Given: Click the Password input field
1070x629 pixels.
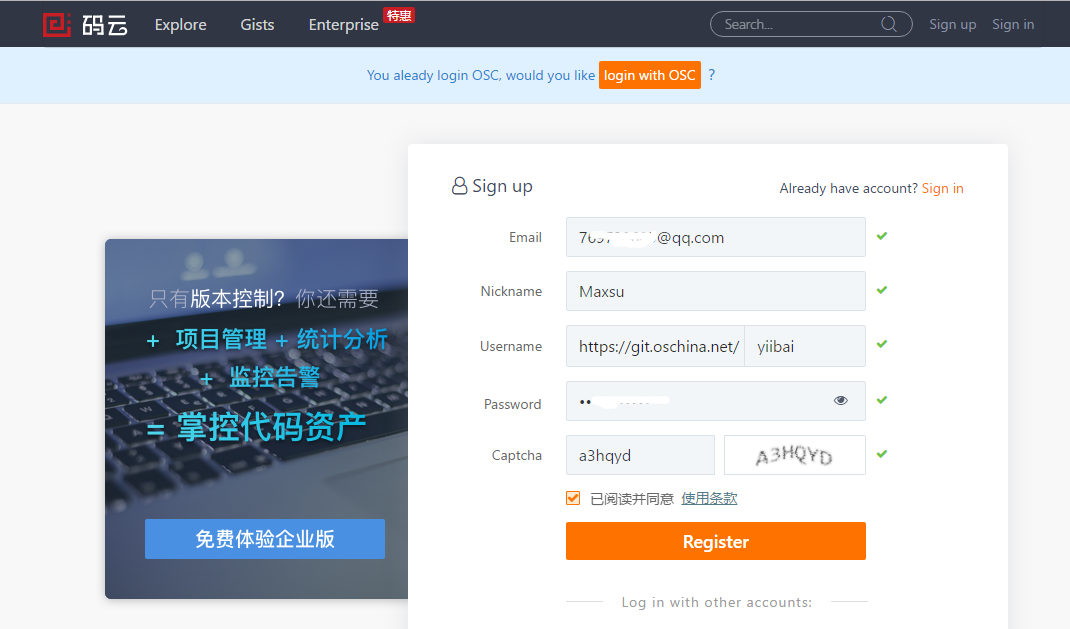Looking at the screenshot, I should click(716, 401).
